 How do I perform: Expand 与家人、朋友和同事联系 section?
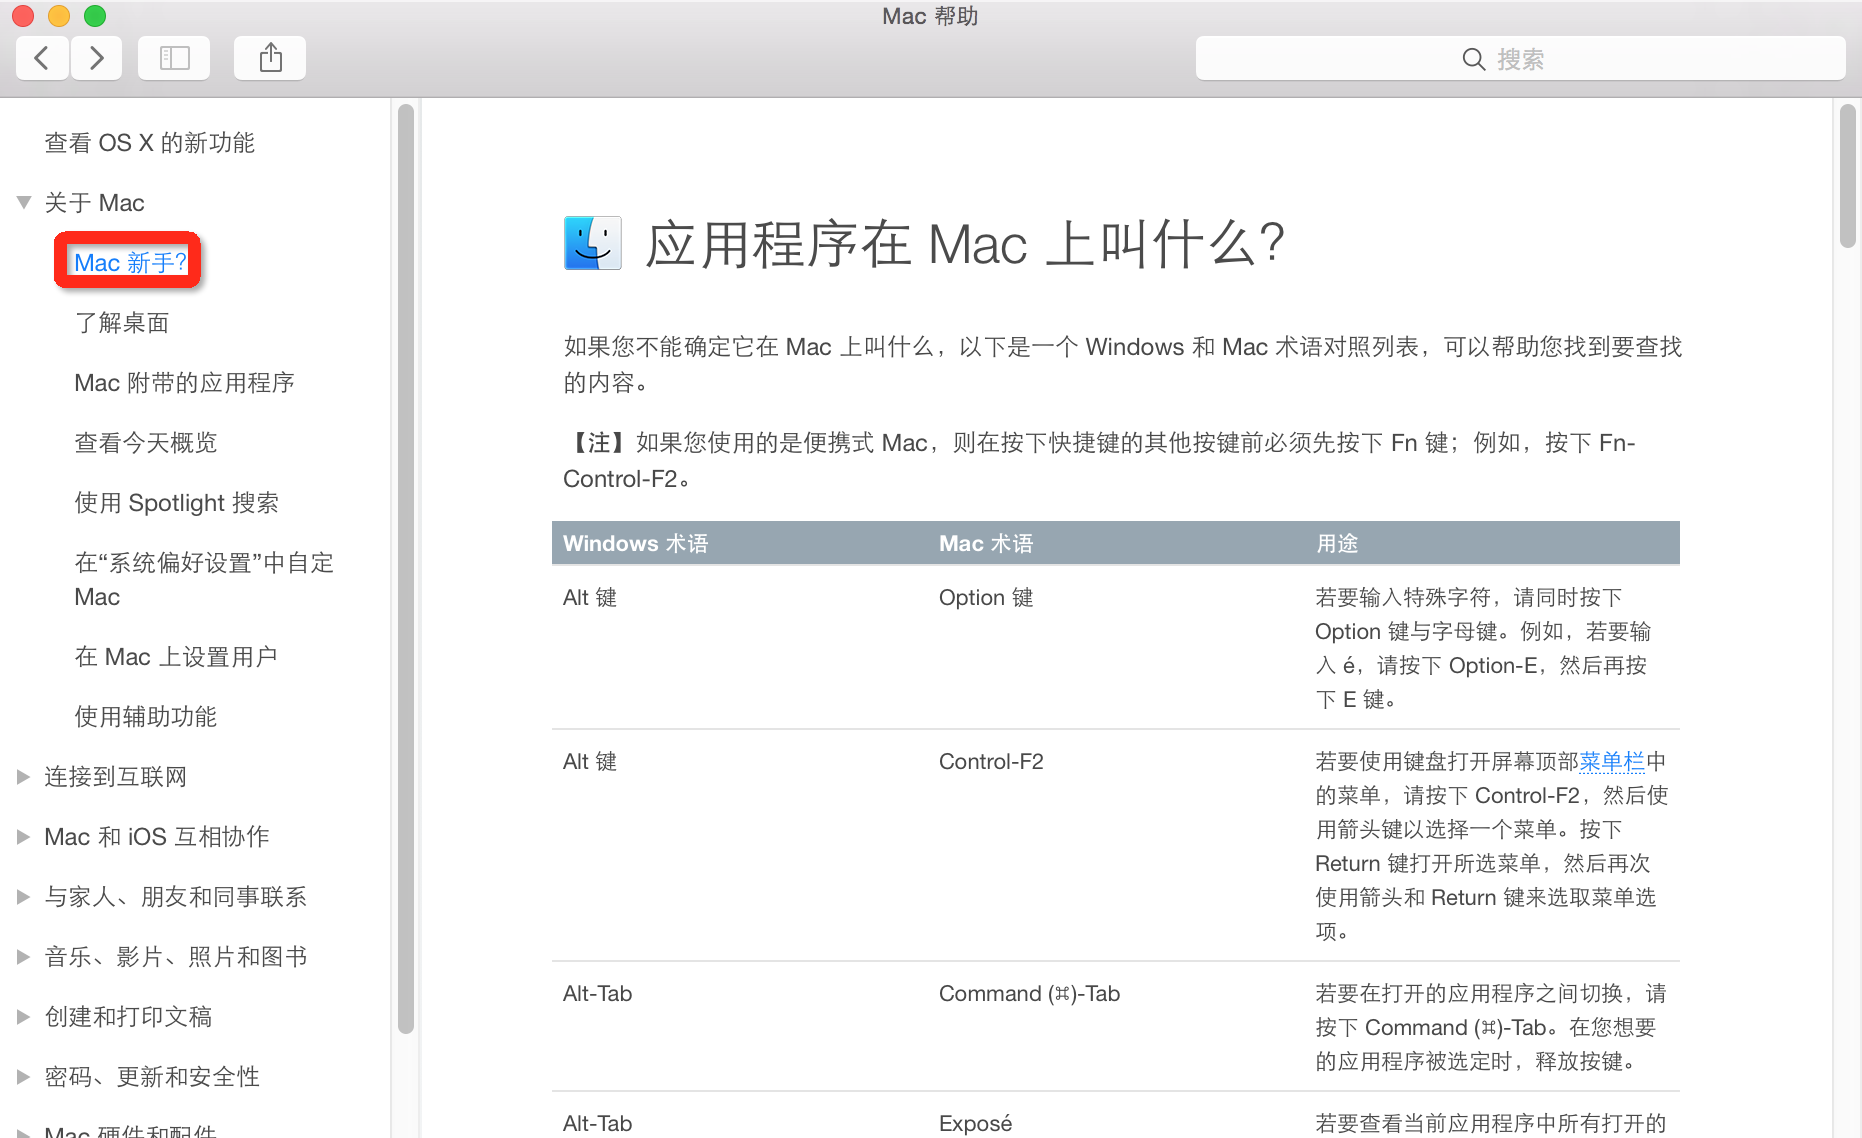[x=24, y=897]
